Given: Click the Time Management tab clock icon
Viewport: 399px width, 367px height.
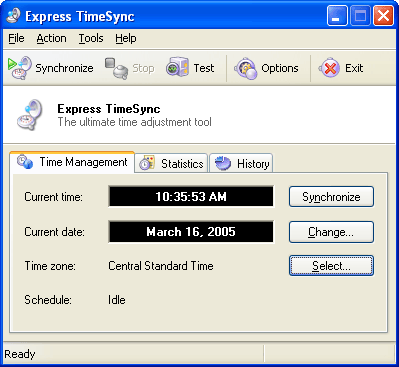Looking at the screenshot, I should pos(25,162).
